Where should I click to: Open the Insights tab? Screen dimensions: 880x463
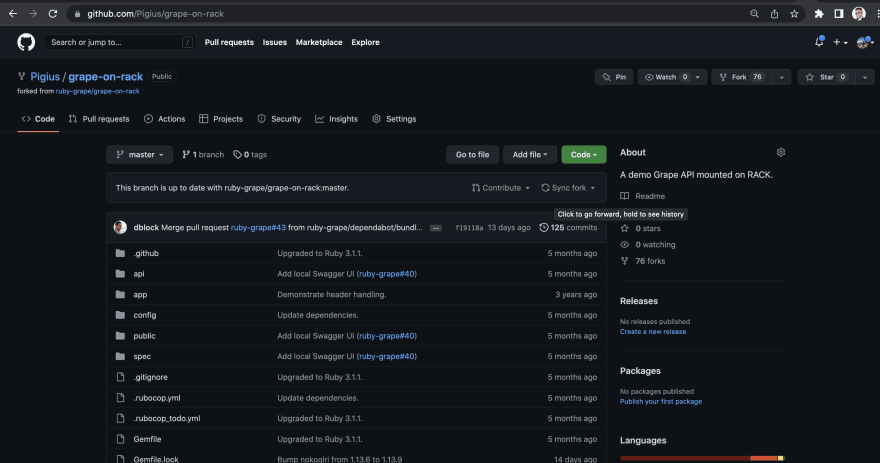point(336,119)
